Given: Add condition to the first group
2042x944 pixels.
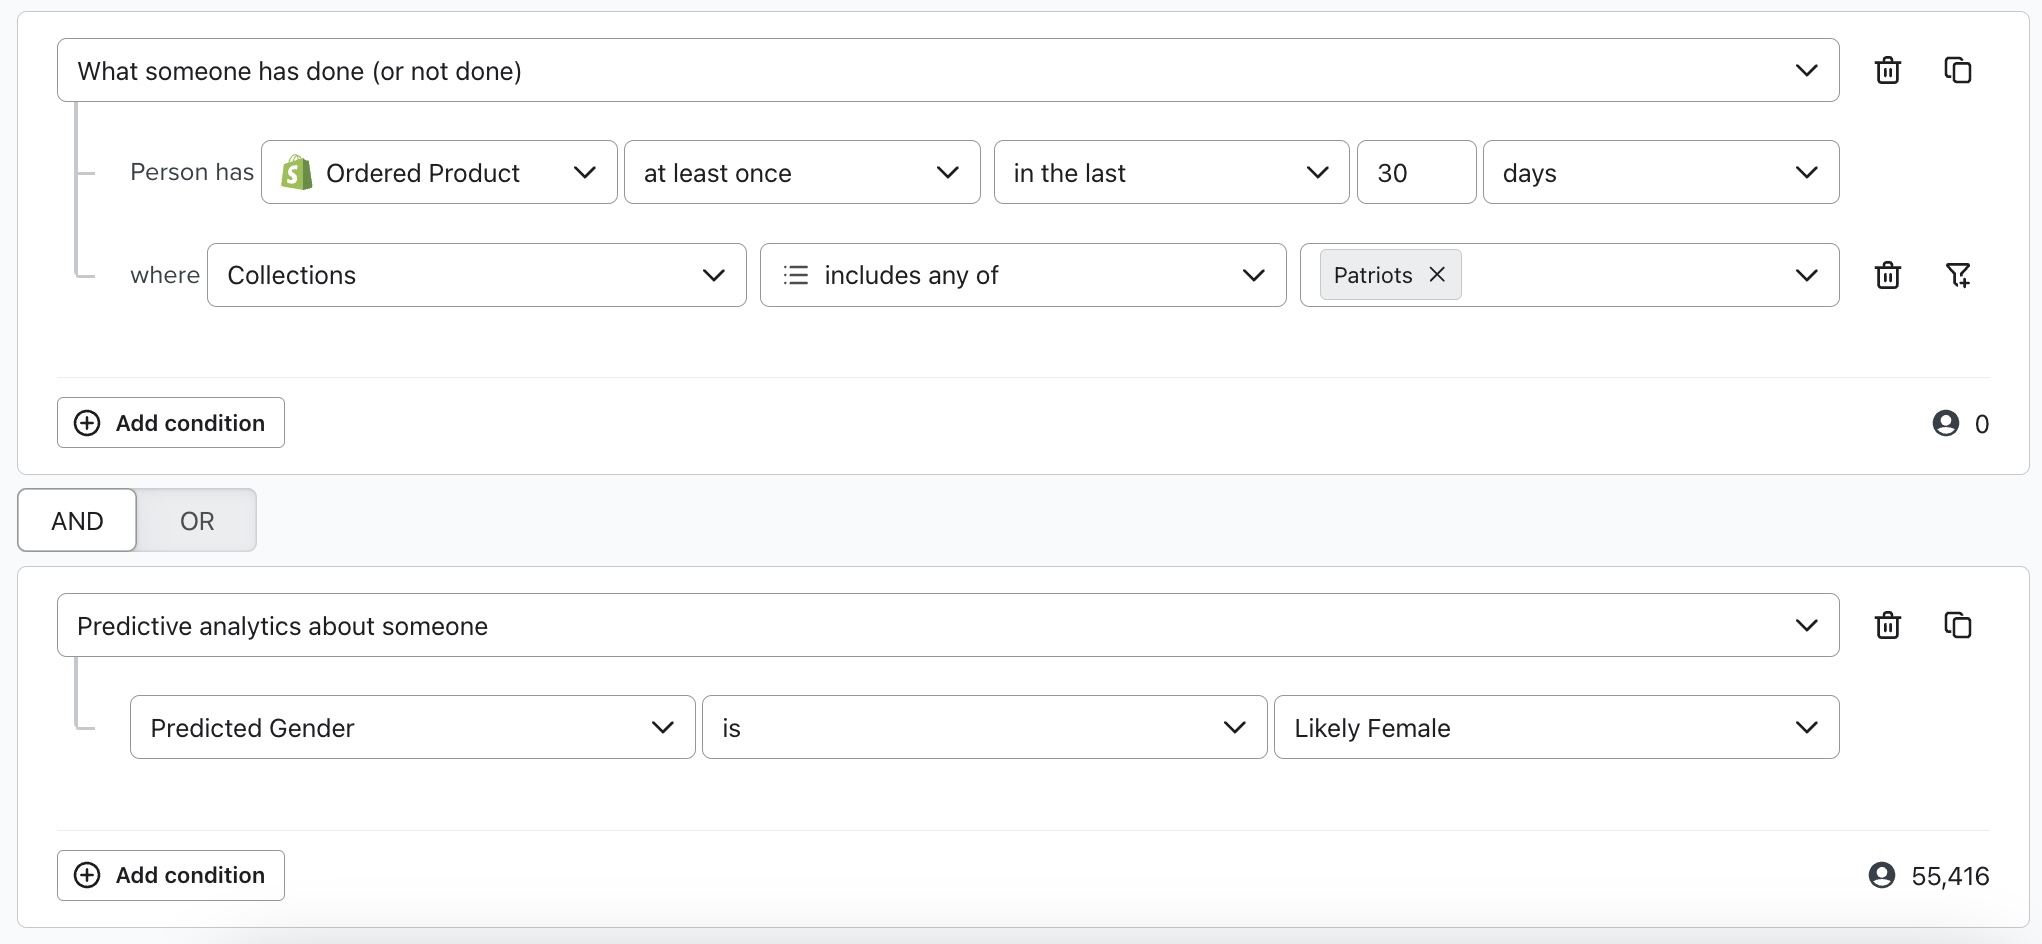Looking at the screenshot, I should pyautogui.click(x=171, y=423).
